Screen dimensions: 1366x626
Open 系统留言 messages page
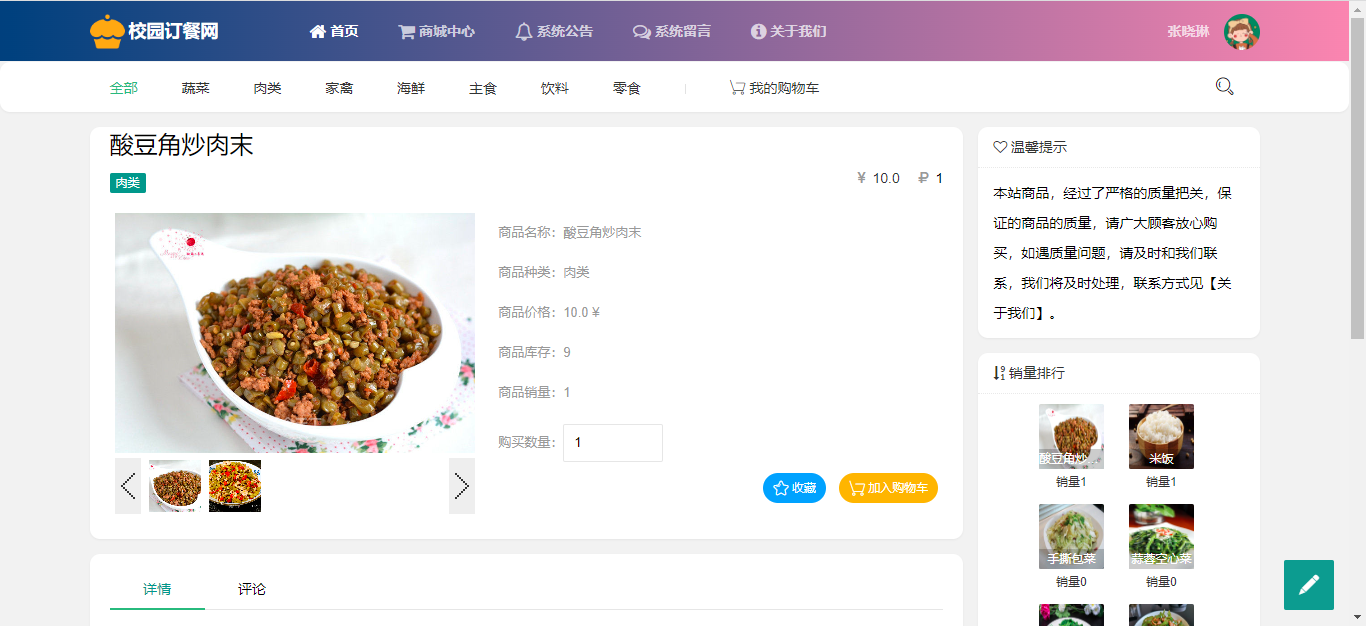tap(672, 31)
